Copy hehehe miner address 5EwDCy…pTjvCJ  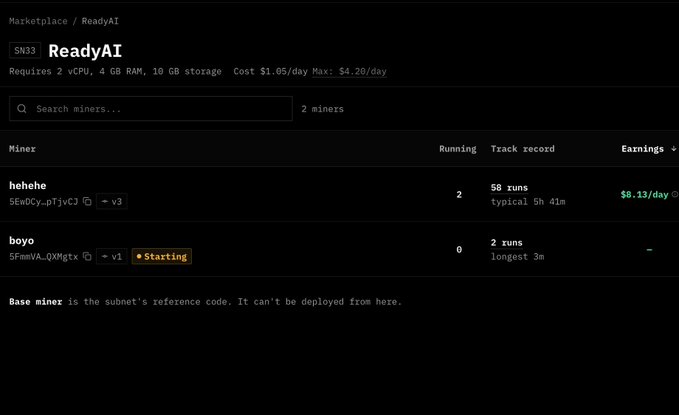[87, 201]
